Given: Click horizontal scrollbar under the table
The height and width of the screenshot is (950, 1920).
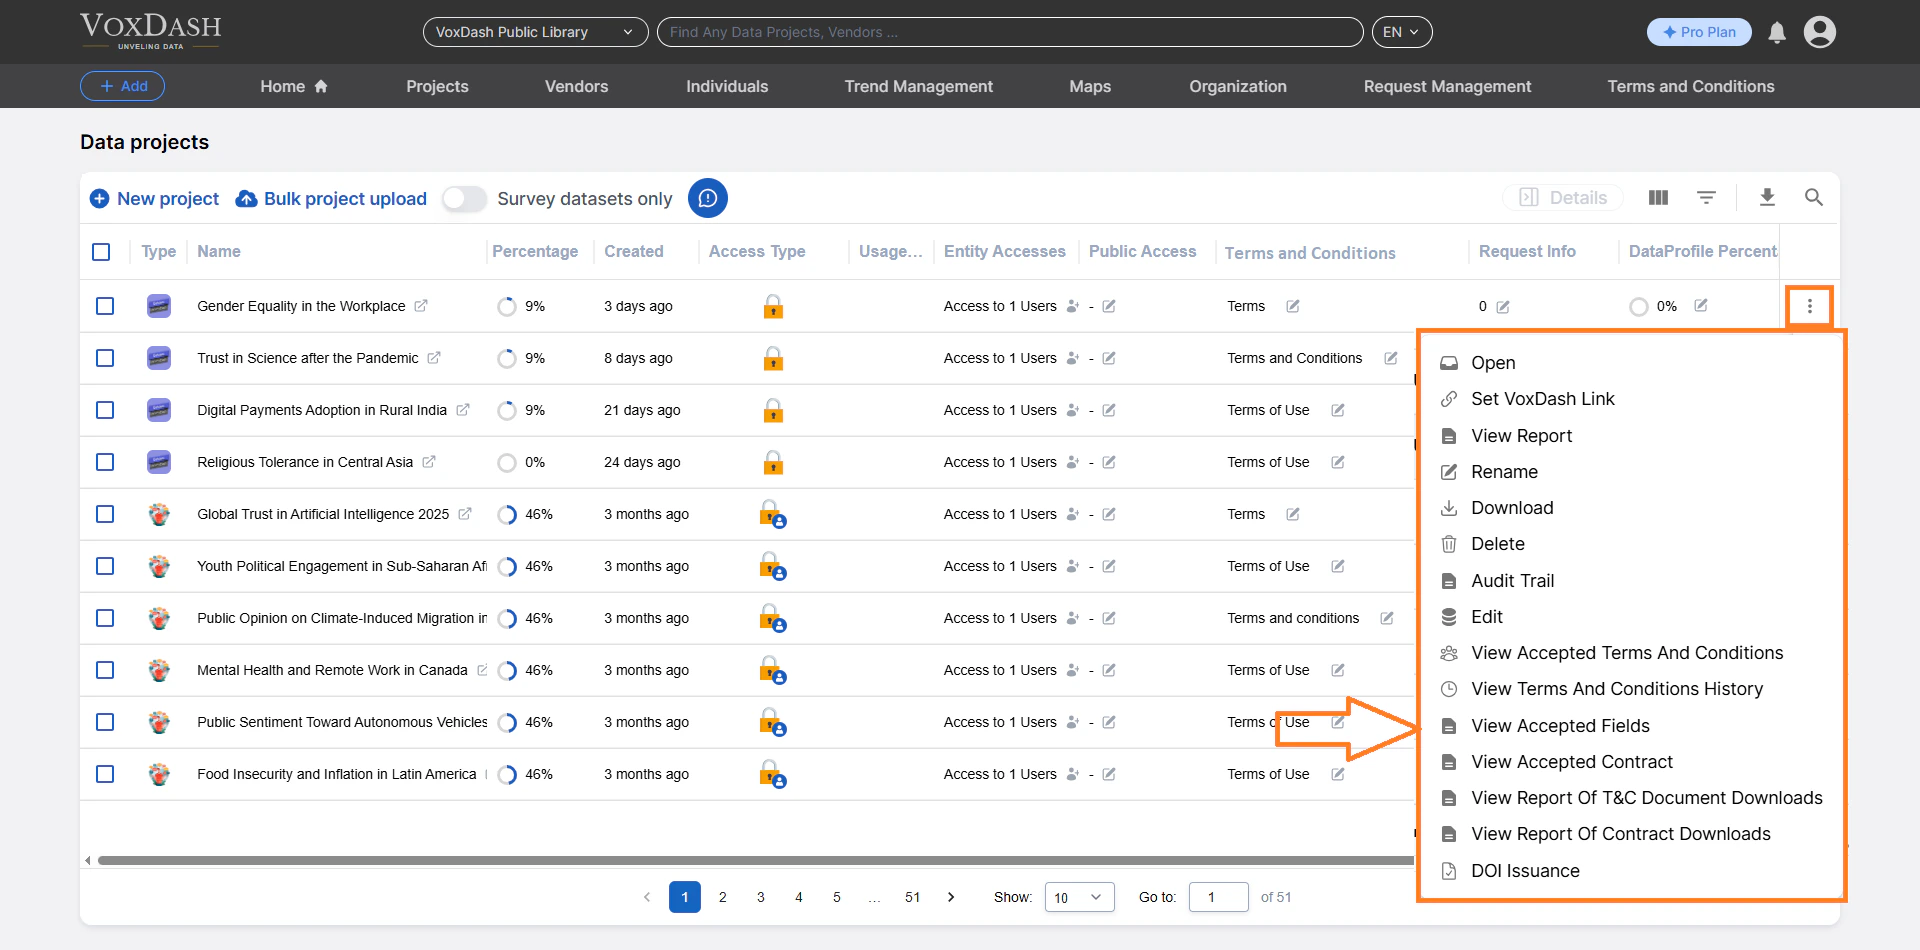Looking at the screenshot, I should (x=756, y=860).
